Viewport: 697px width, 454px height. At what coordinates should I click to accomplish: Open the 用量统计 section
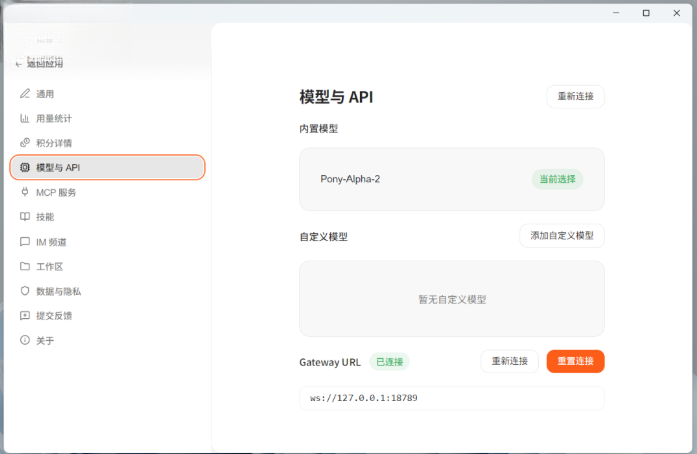pyautogui.click(x=107, y=118)
